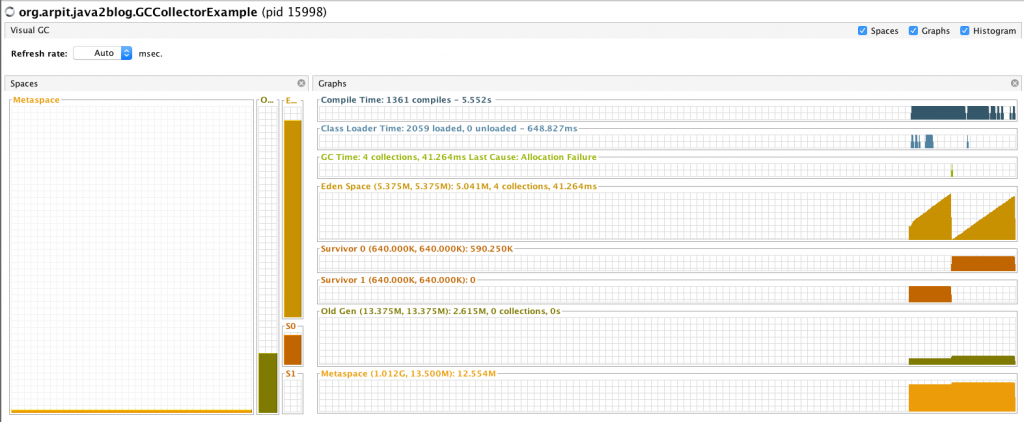
Task: Click the Metaspace area in Spaces panel
Action: click(x=131, y=257)
